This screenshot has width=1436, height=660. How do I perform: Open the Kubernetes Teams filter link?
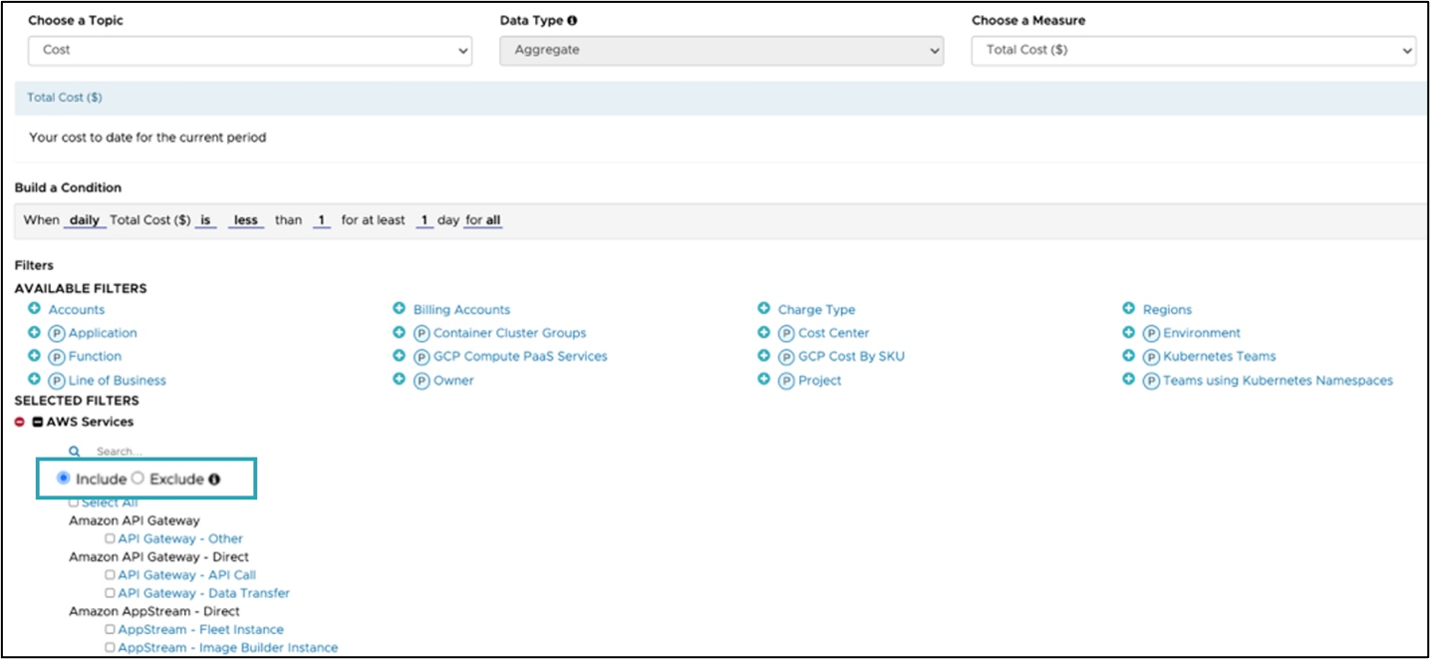[1219, 356]
